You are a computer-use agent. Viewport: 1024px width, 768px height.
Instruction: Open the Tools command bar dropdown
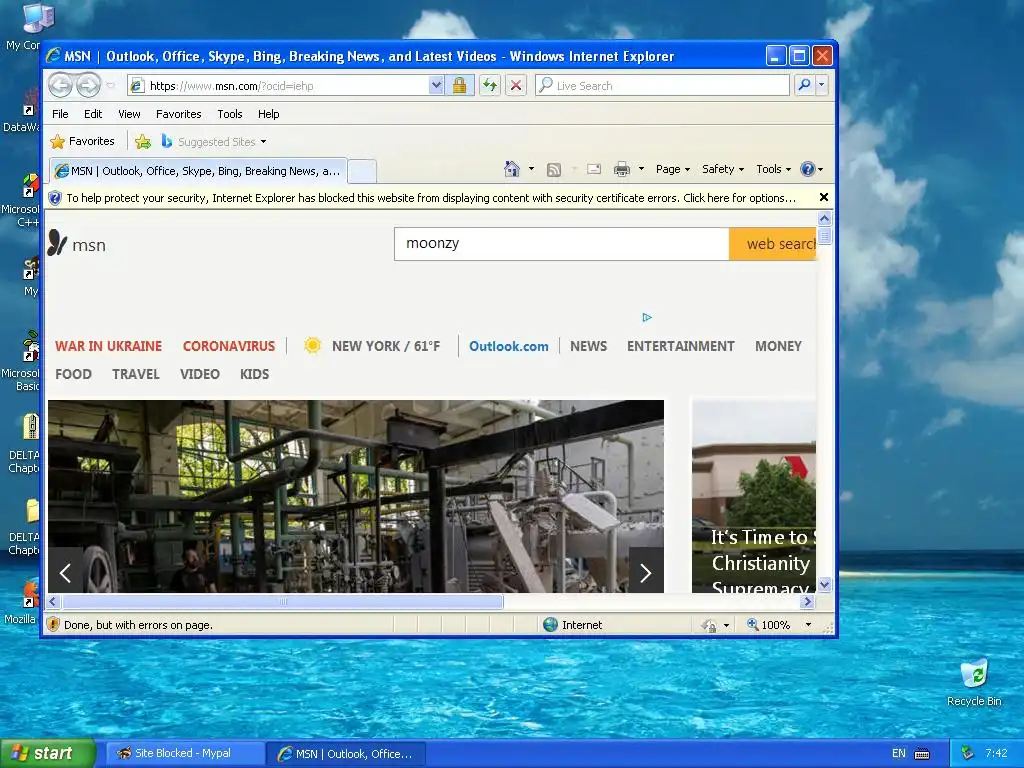773,169
